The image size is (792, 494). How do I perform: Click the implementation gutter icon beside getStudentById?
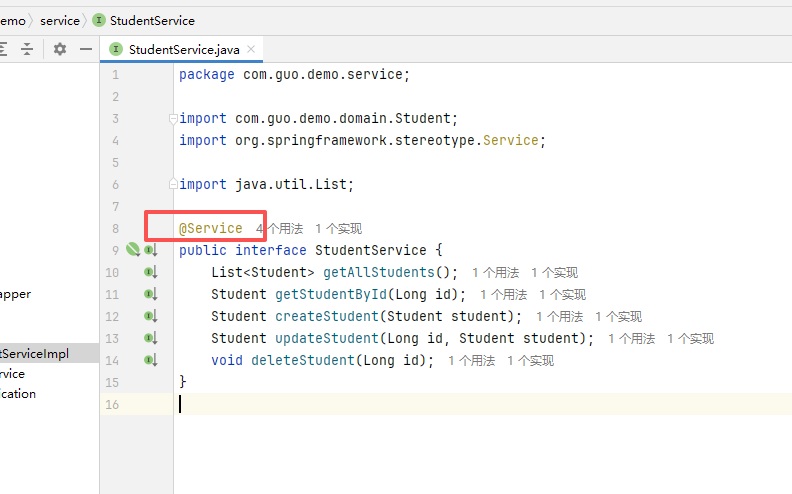pyautogui.click(x=150, y=294)
